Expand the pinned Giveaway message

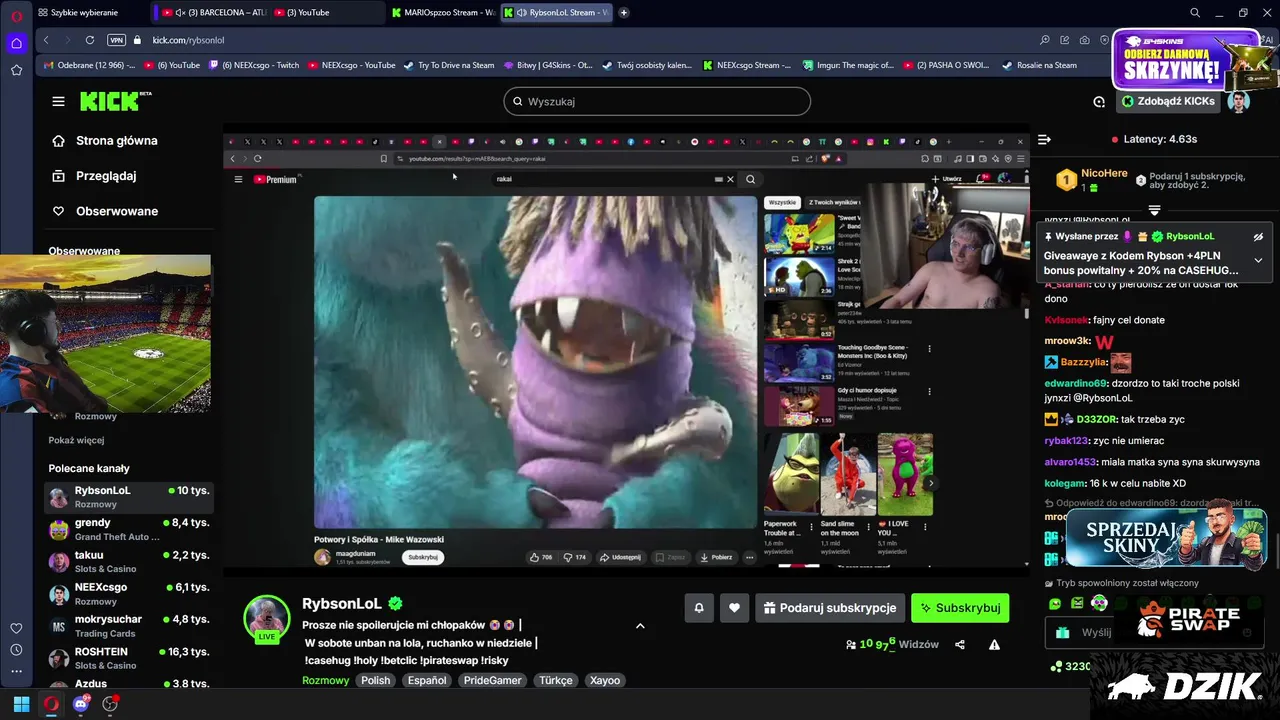1258,260
